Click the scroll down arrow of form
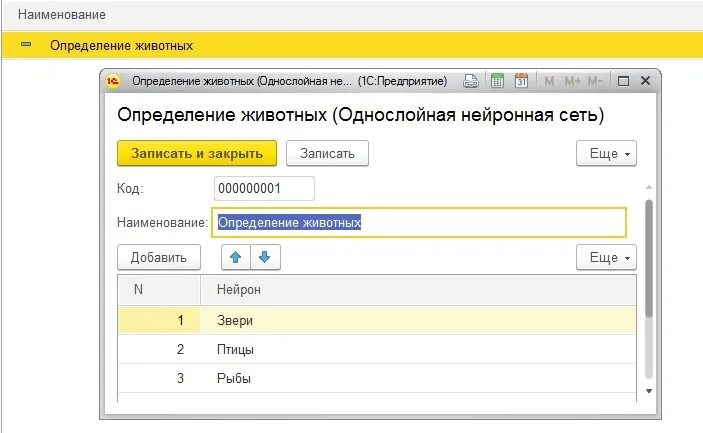 click(649, 391)
